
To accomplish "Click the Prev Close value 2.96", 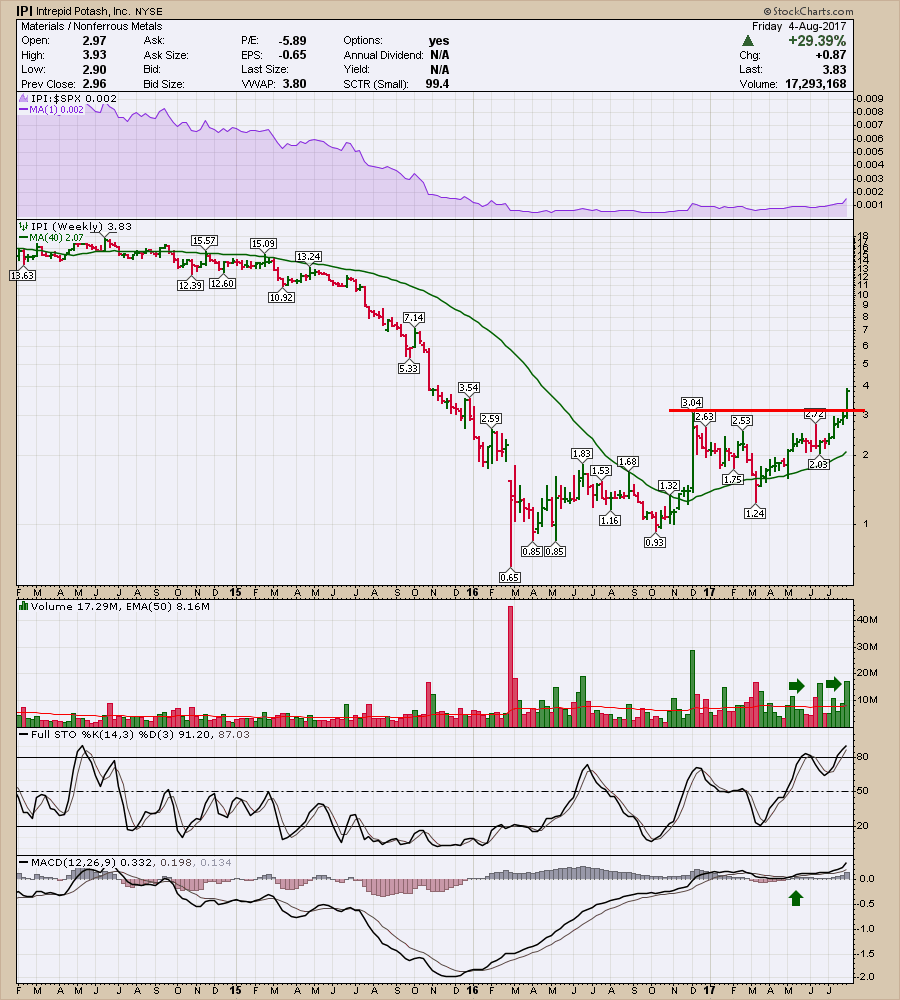I will click(94, 84).
